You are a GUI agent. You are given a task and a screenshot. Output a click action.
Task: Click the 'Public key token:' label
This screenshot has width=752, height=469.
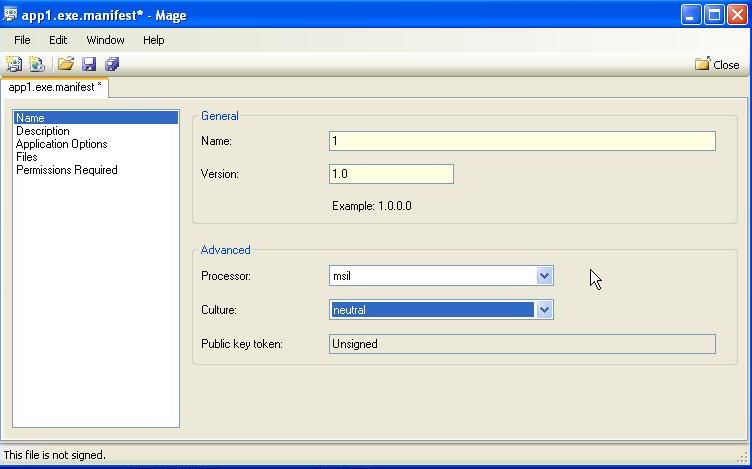coord(242,344)
